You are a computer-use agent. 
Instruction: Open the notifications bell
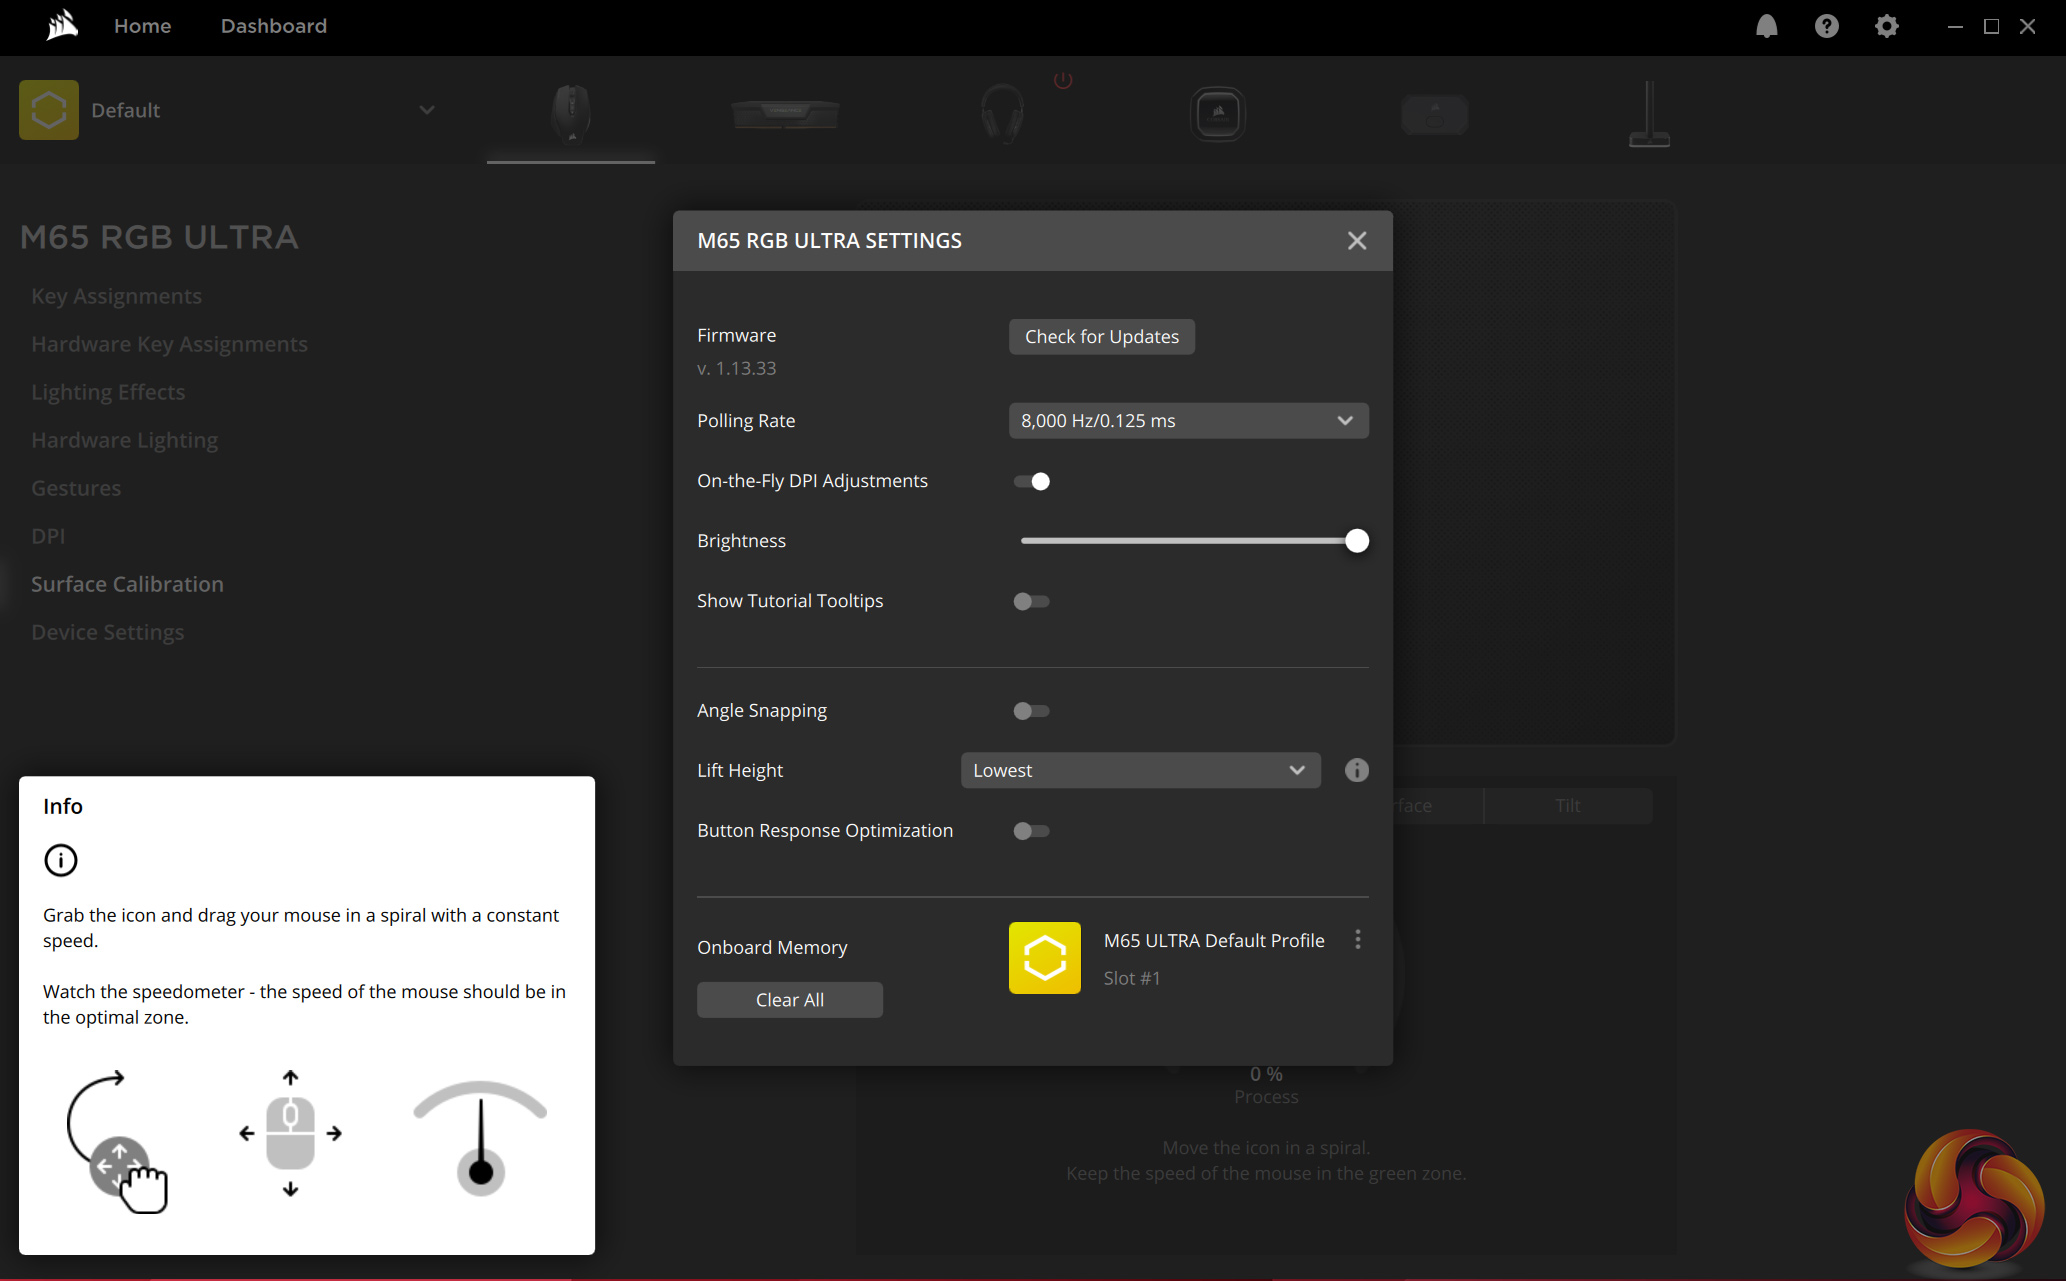[1766, 26]
